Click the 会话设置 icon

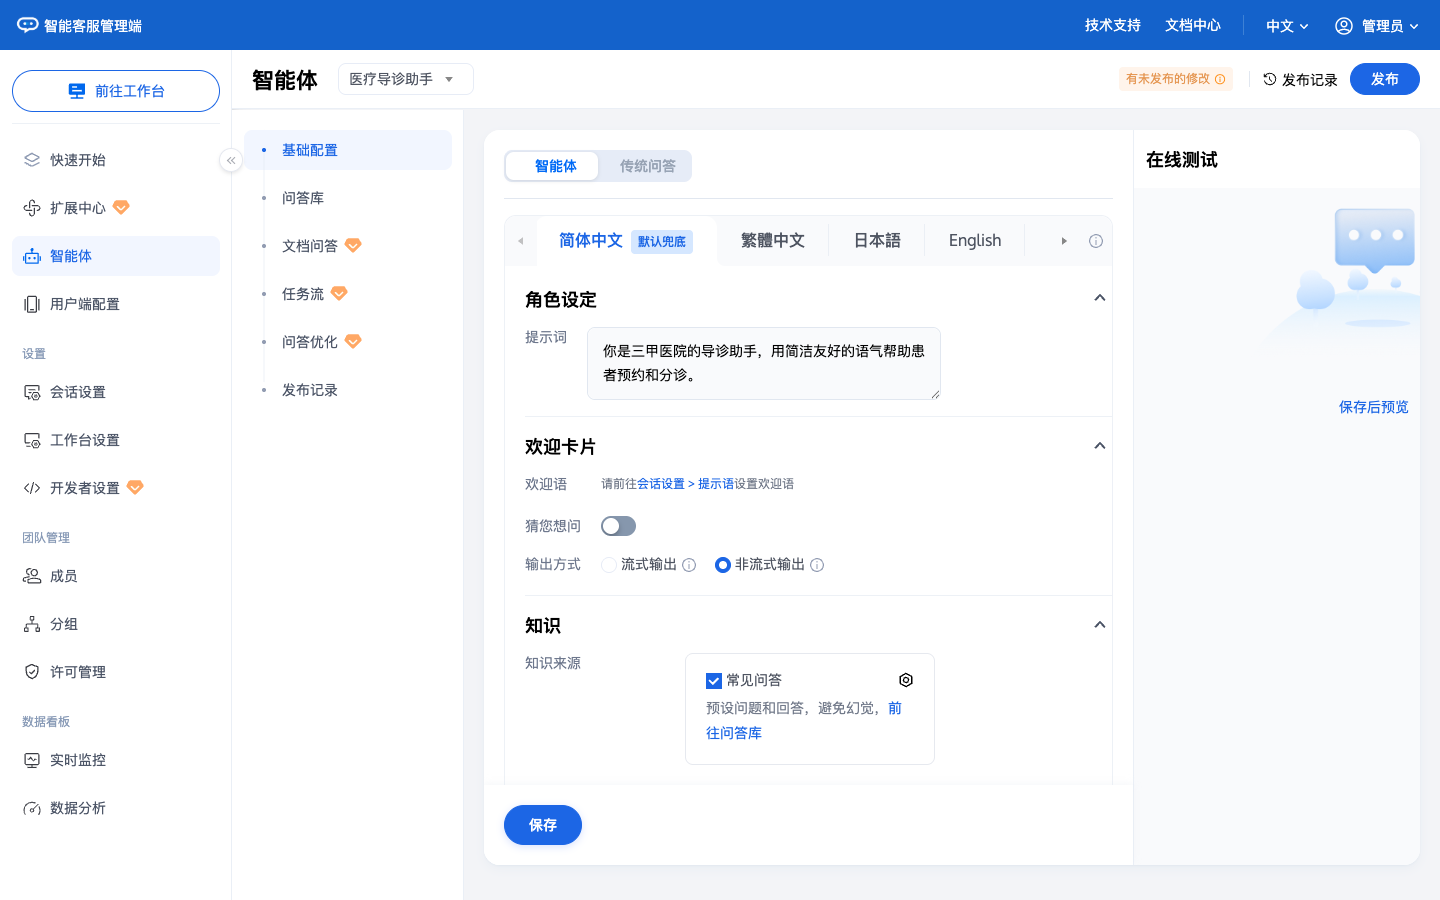[x=32, y=392]
